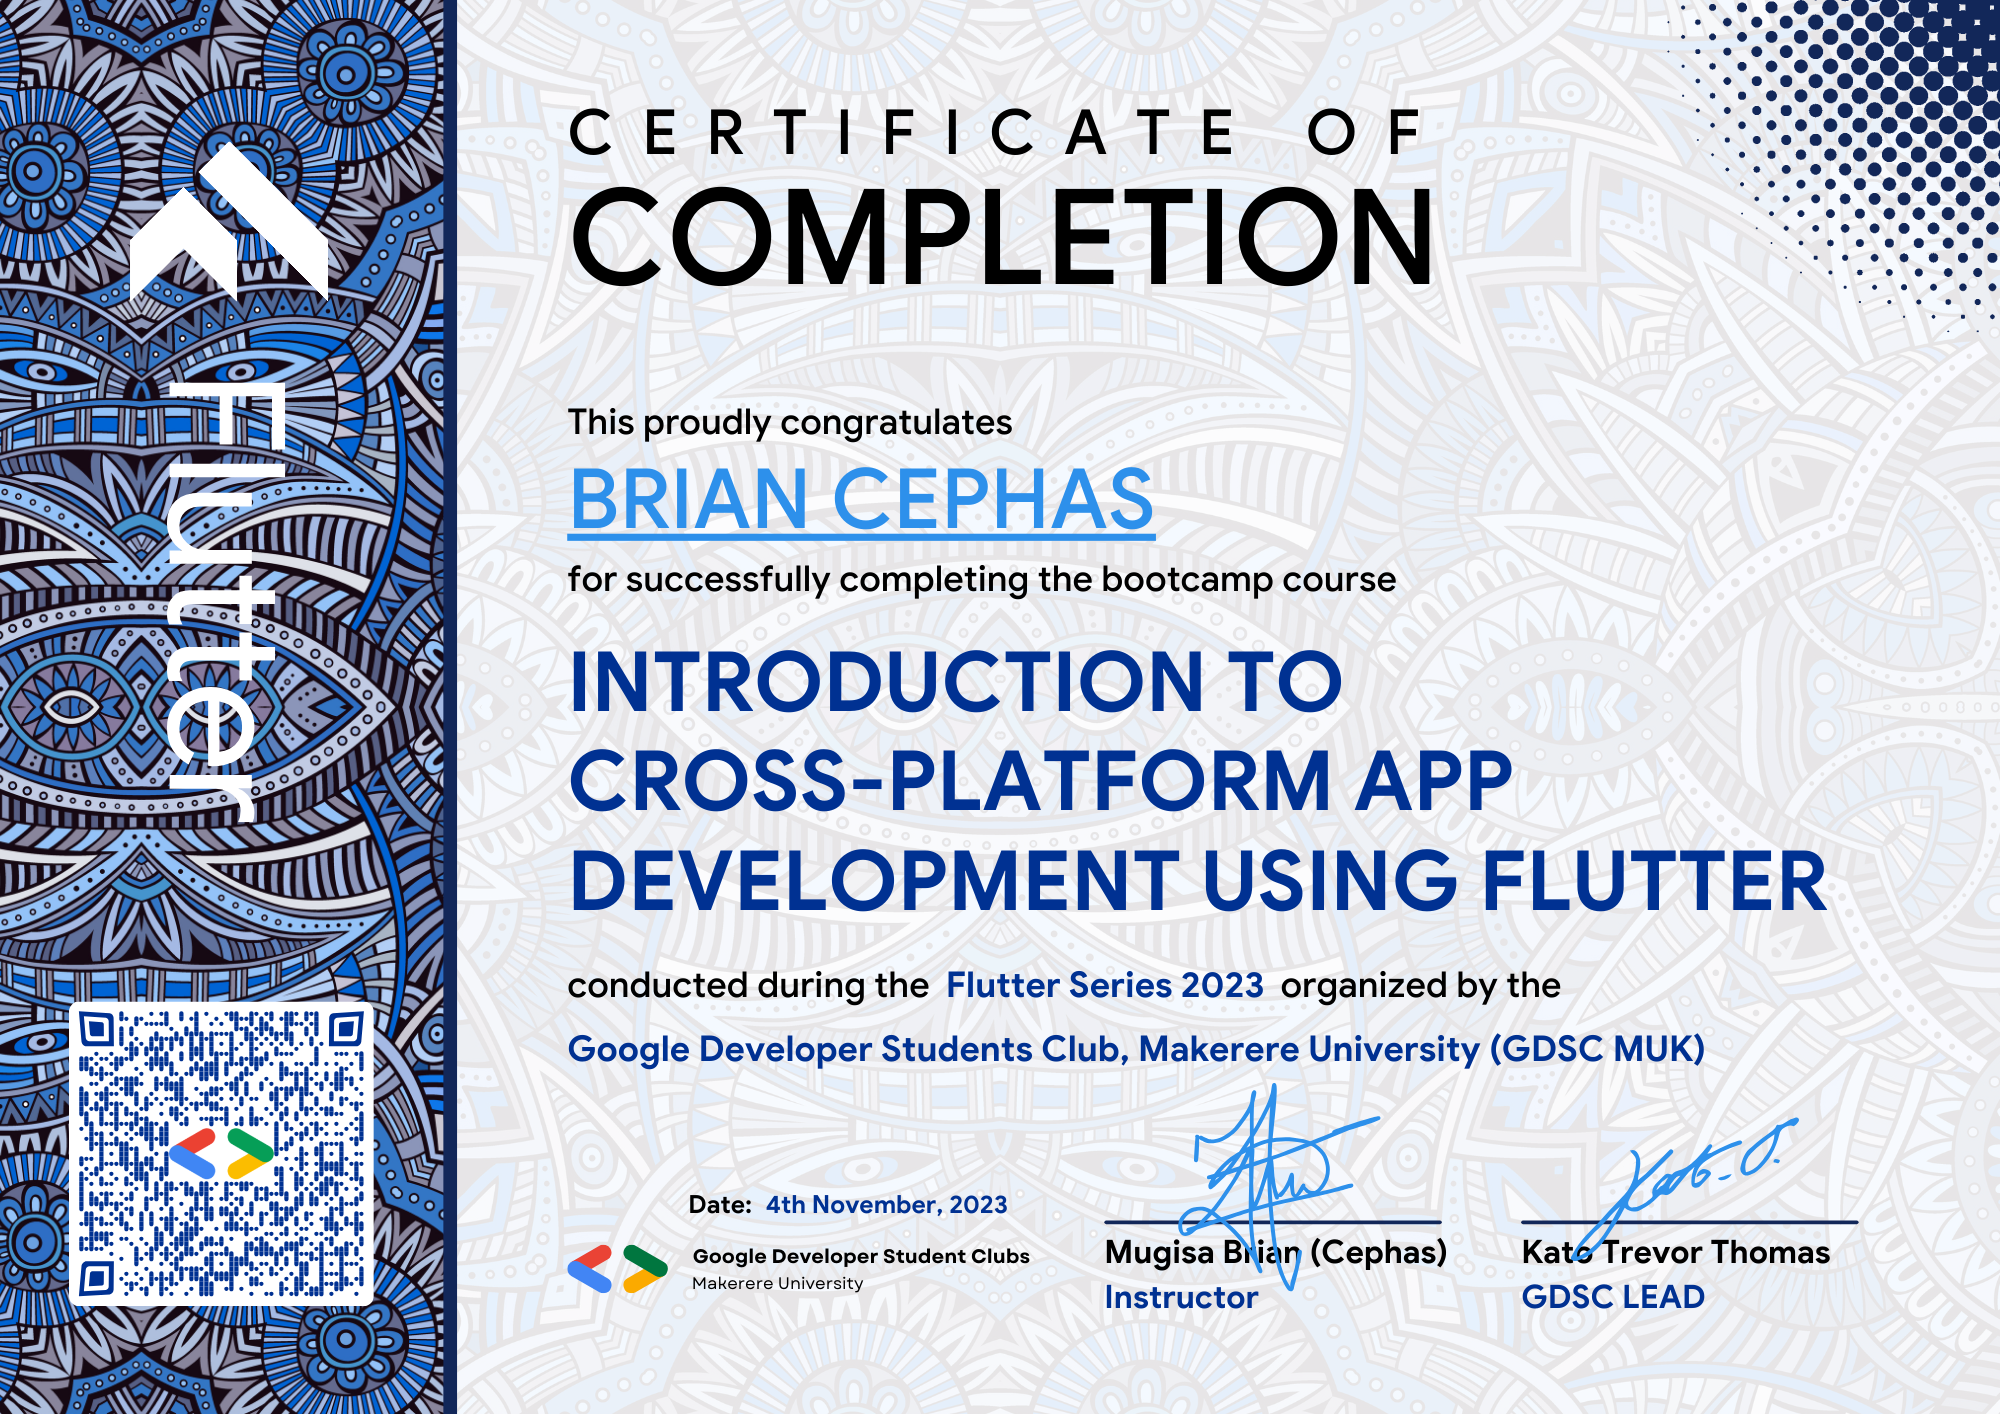Click the GDSC logo inside QR code
Screen dimensions: 2000x1414
coord(221,1154)
